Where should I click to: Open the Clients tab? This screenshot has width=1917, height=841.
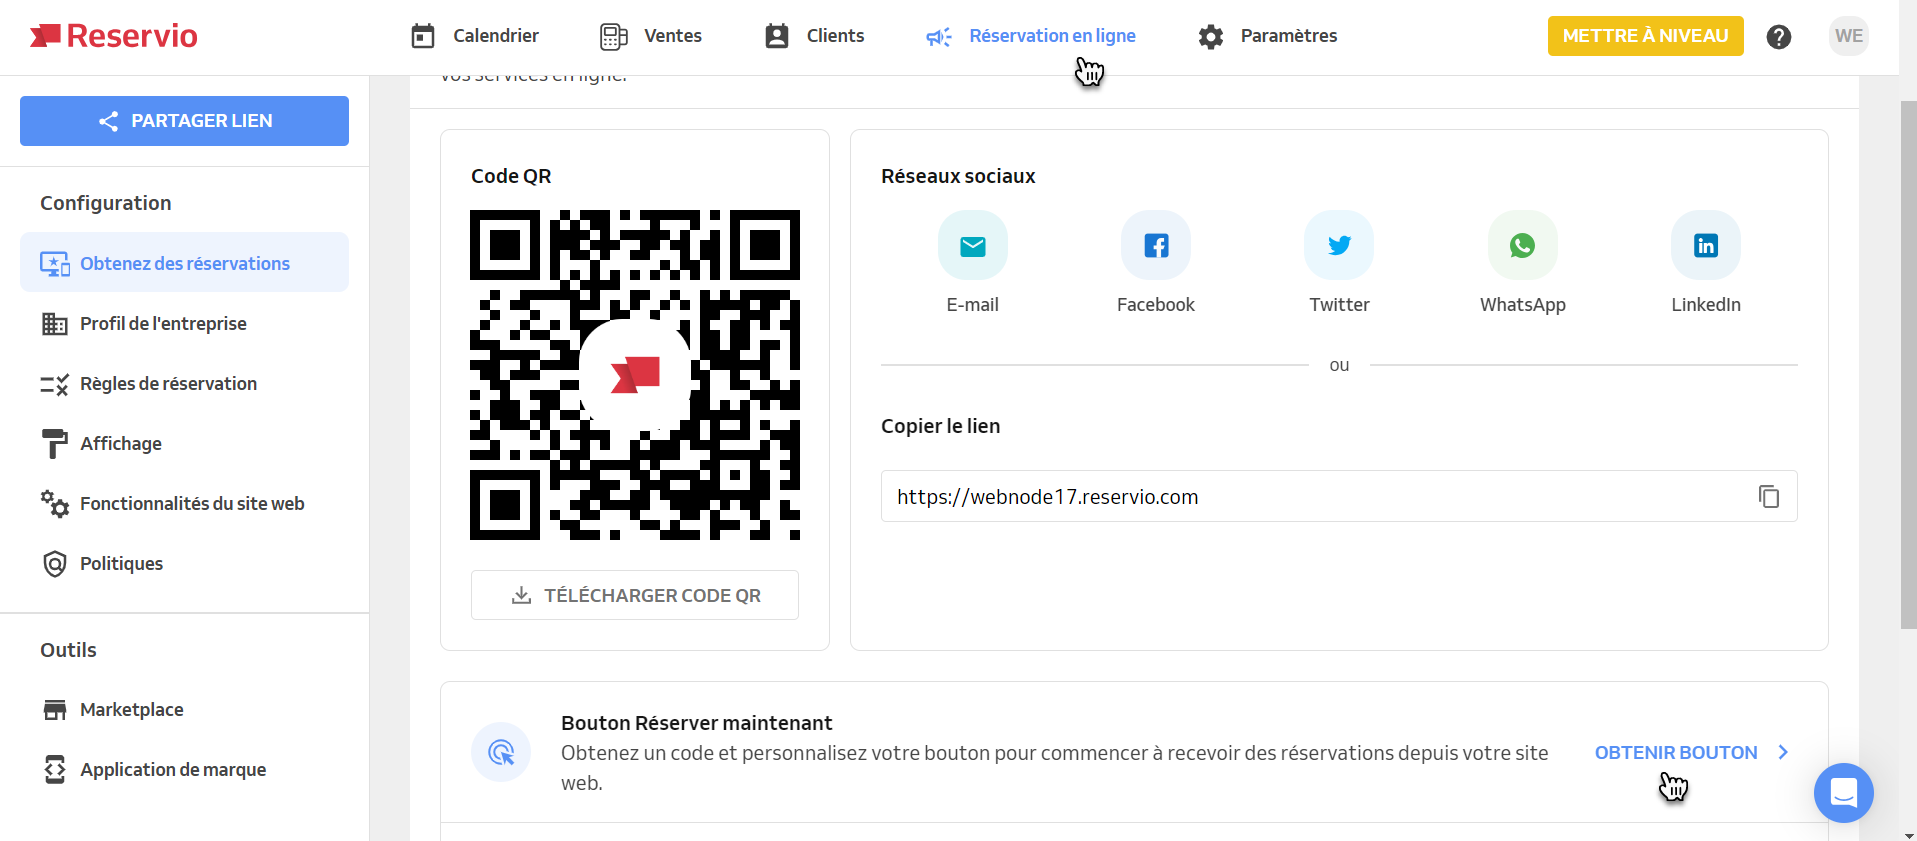pyautogui.click(x=814, y=36)
